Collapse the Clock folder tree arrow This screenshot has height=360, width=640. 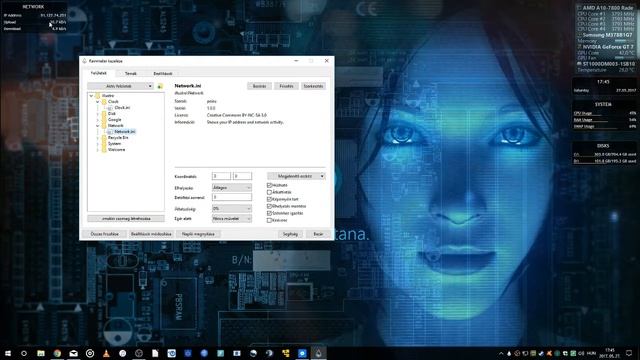tap(98, 102)
